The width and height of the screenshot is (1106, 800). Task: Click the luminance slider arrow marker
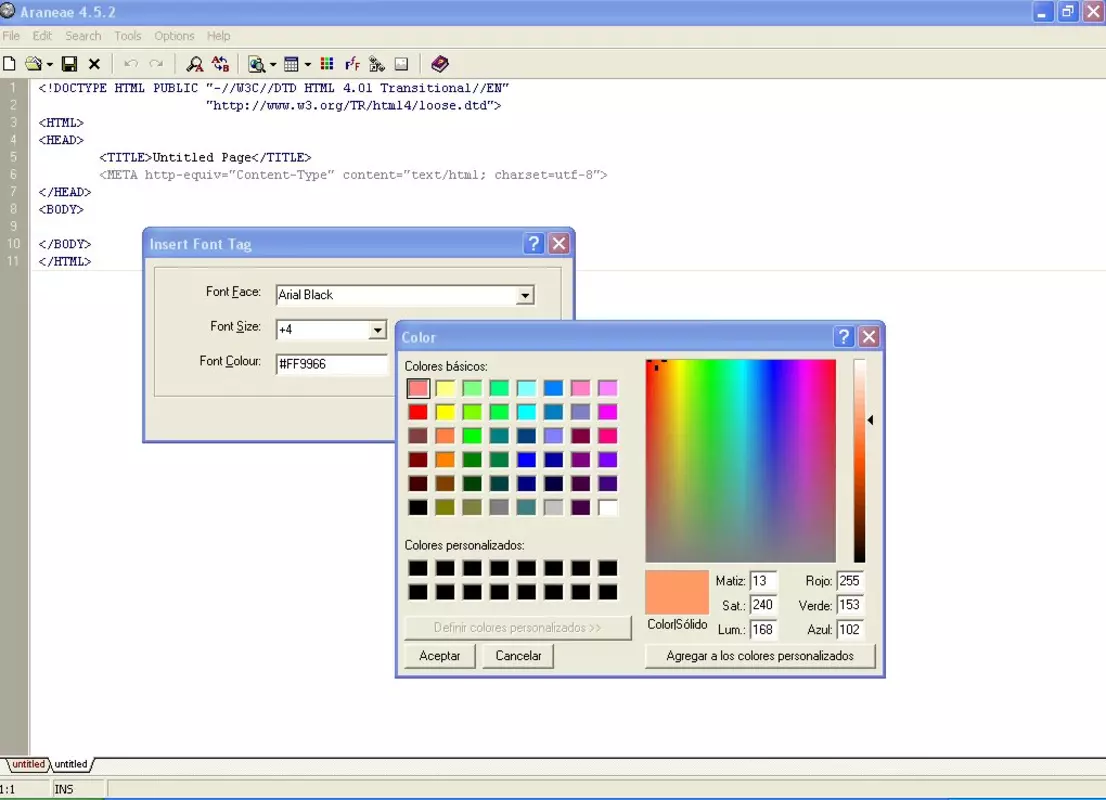click(x=870, y=420)
